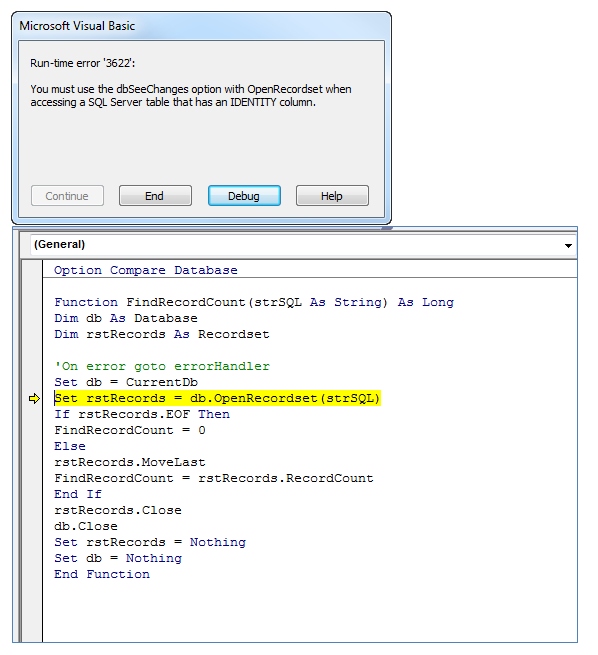This screenshot has height=655, width=598.
Task: Click the Microsoft Visual Basic dialog title bar
Action: click(x=201, y=26)
